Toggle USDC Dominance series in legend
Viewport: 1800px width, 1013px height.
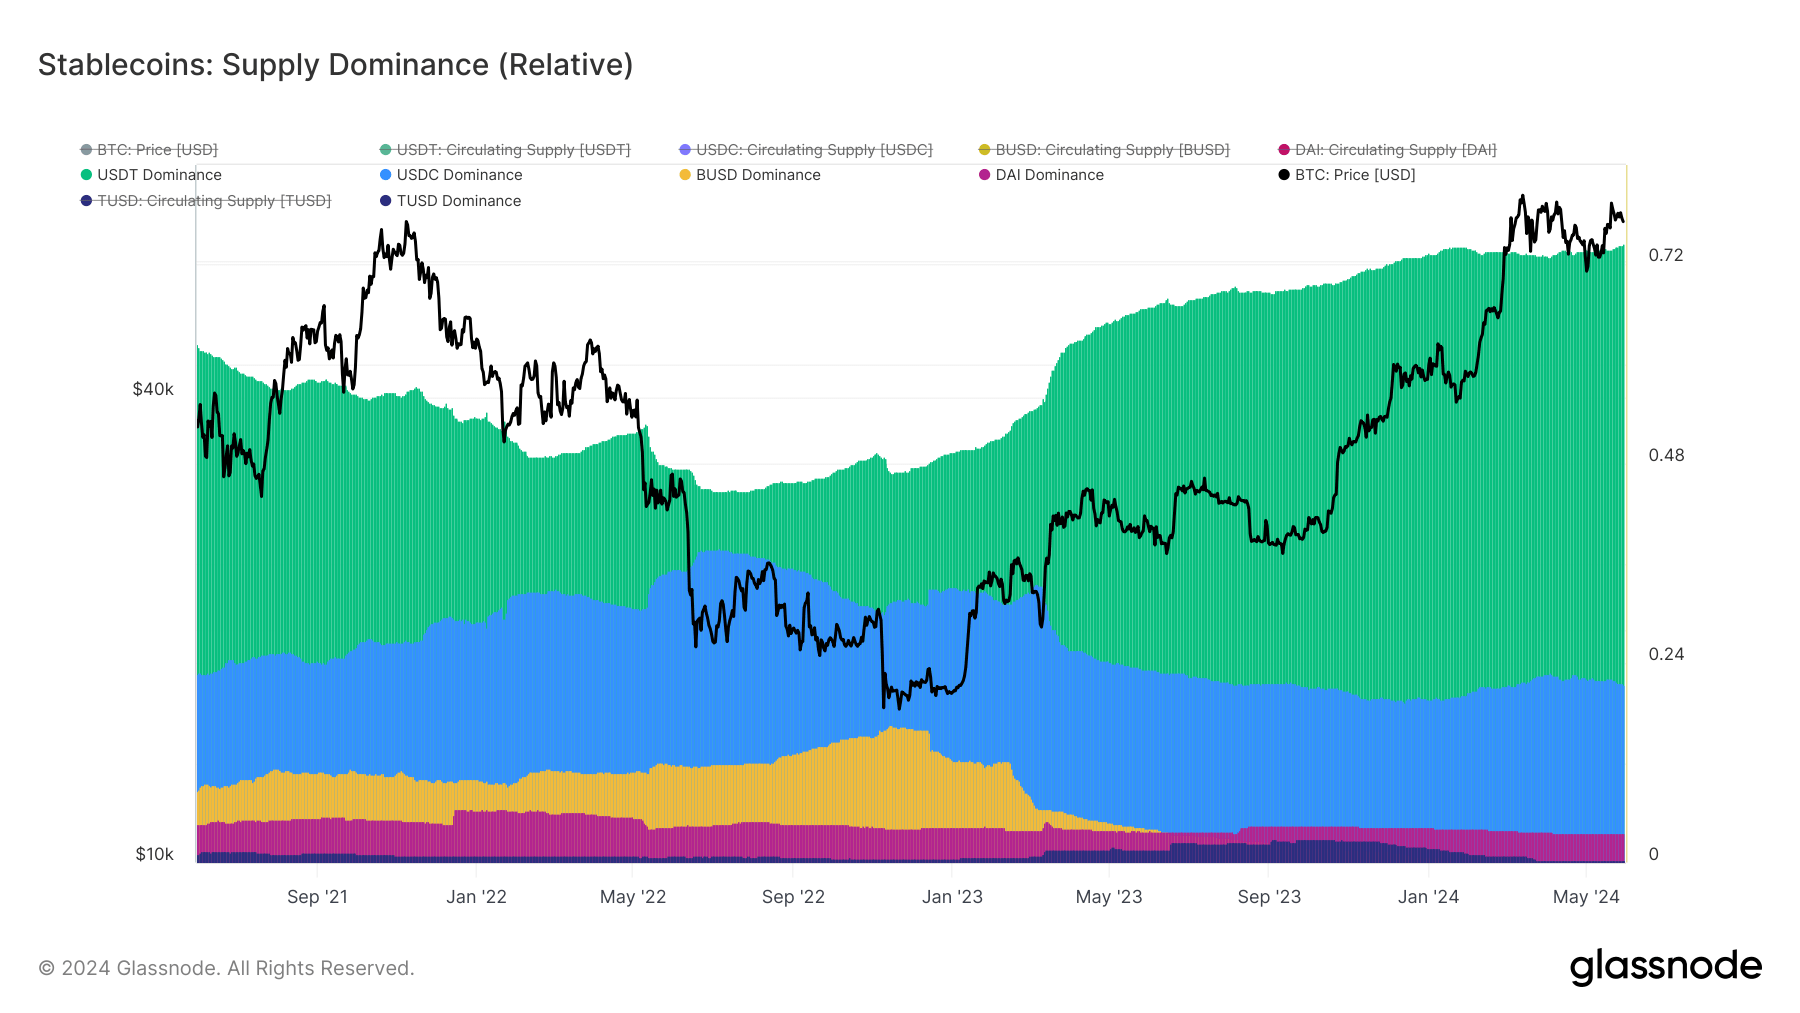point(458,175)
